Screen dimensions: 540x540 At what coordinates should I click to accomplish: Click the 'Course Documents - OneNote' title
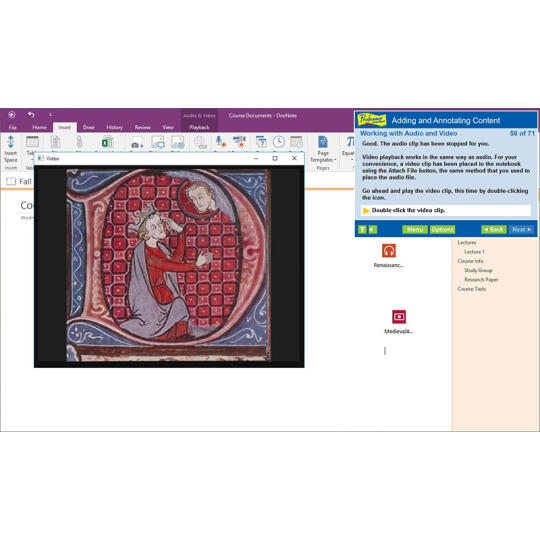pos(262,116)
